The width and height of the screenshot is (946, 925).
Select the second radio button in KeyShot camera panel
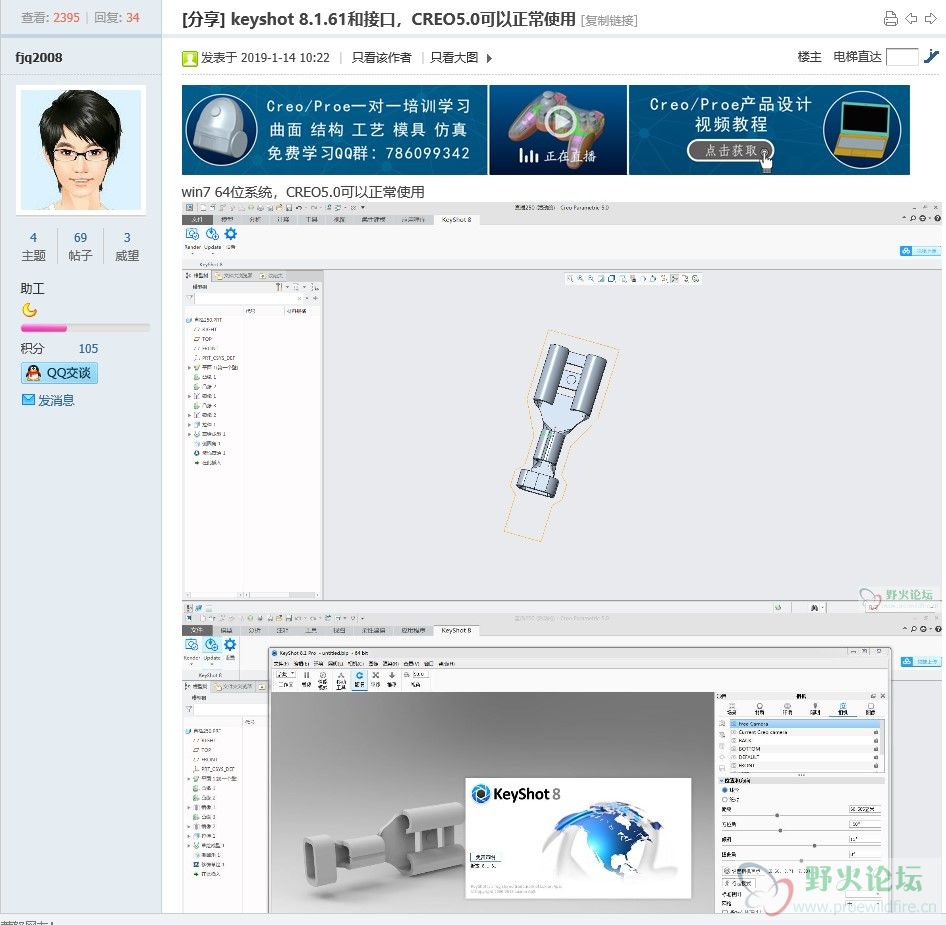(x=725, y=799)
